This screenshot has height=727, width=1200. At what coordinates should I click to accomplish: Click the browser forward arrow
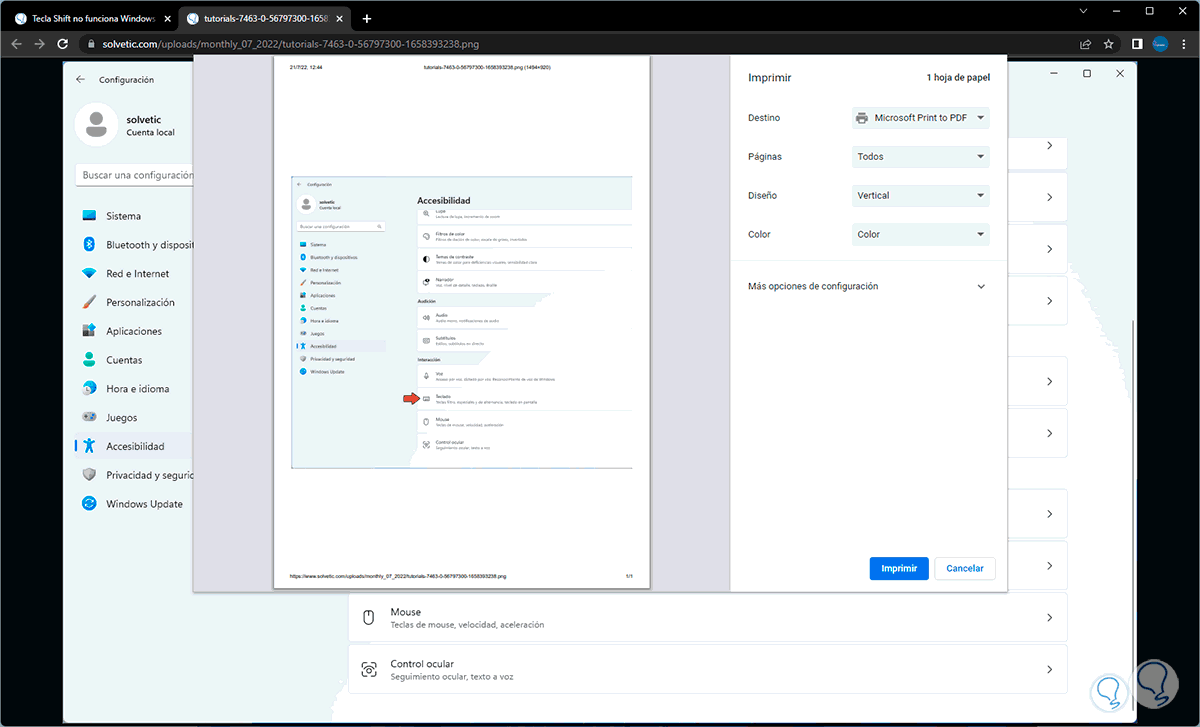pos(39,44)
